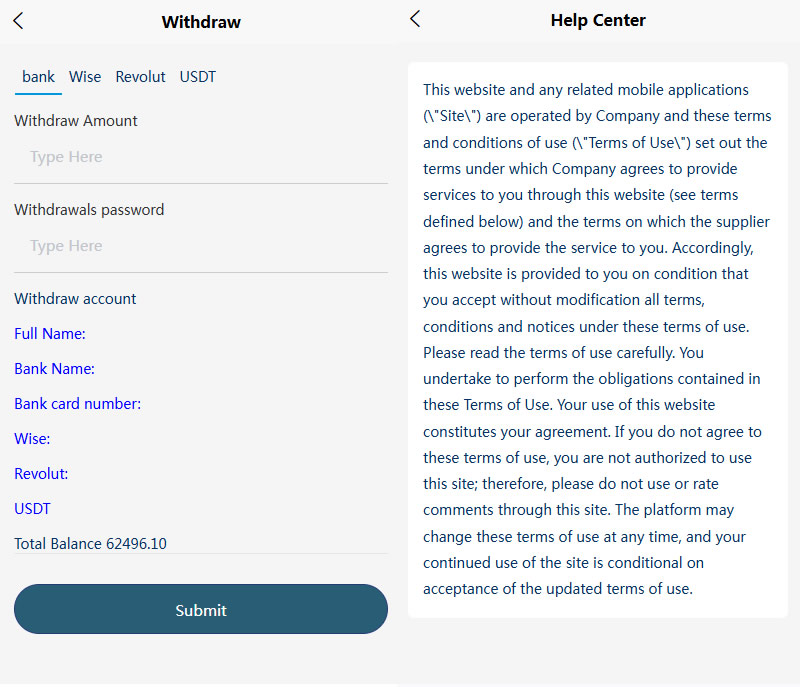
Task: Click the blue Full Name label
Action: (50, 334)
